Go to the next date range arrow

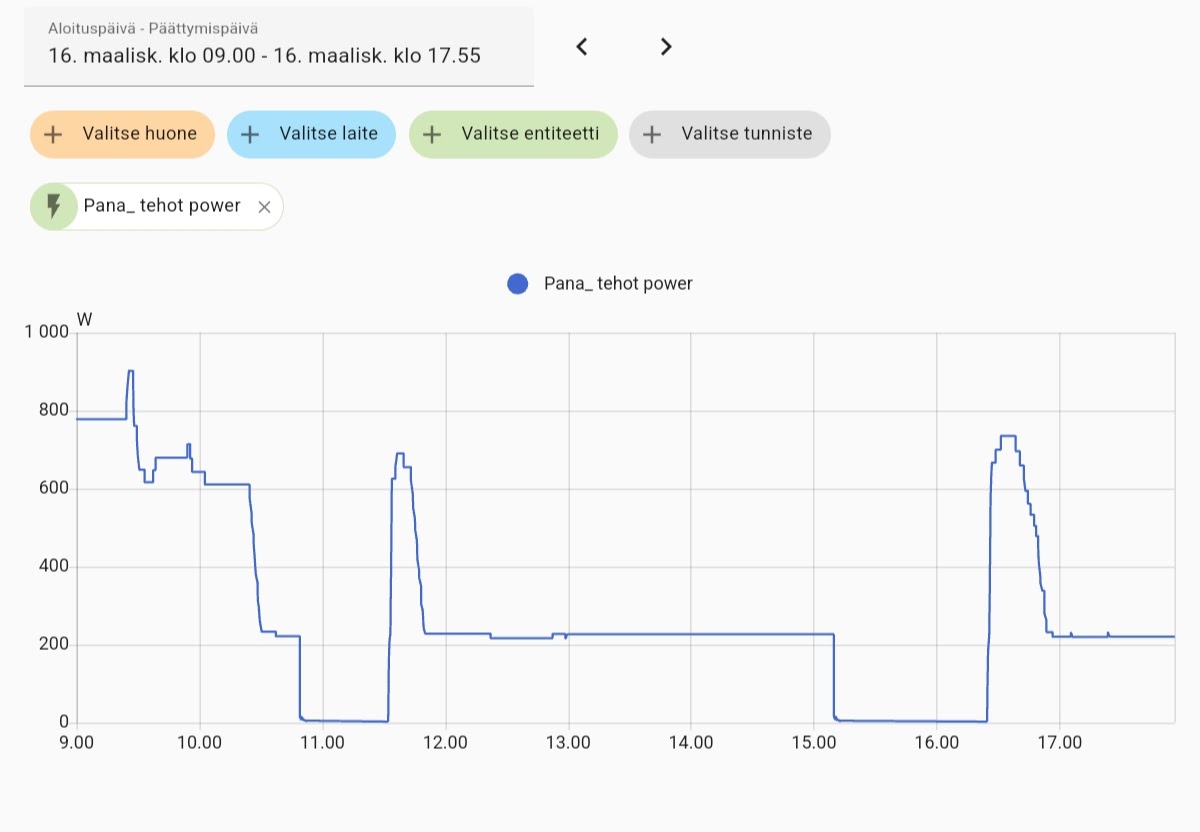tap(666, 47)
